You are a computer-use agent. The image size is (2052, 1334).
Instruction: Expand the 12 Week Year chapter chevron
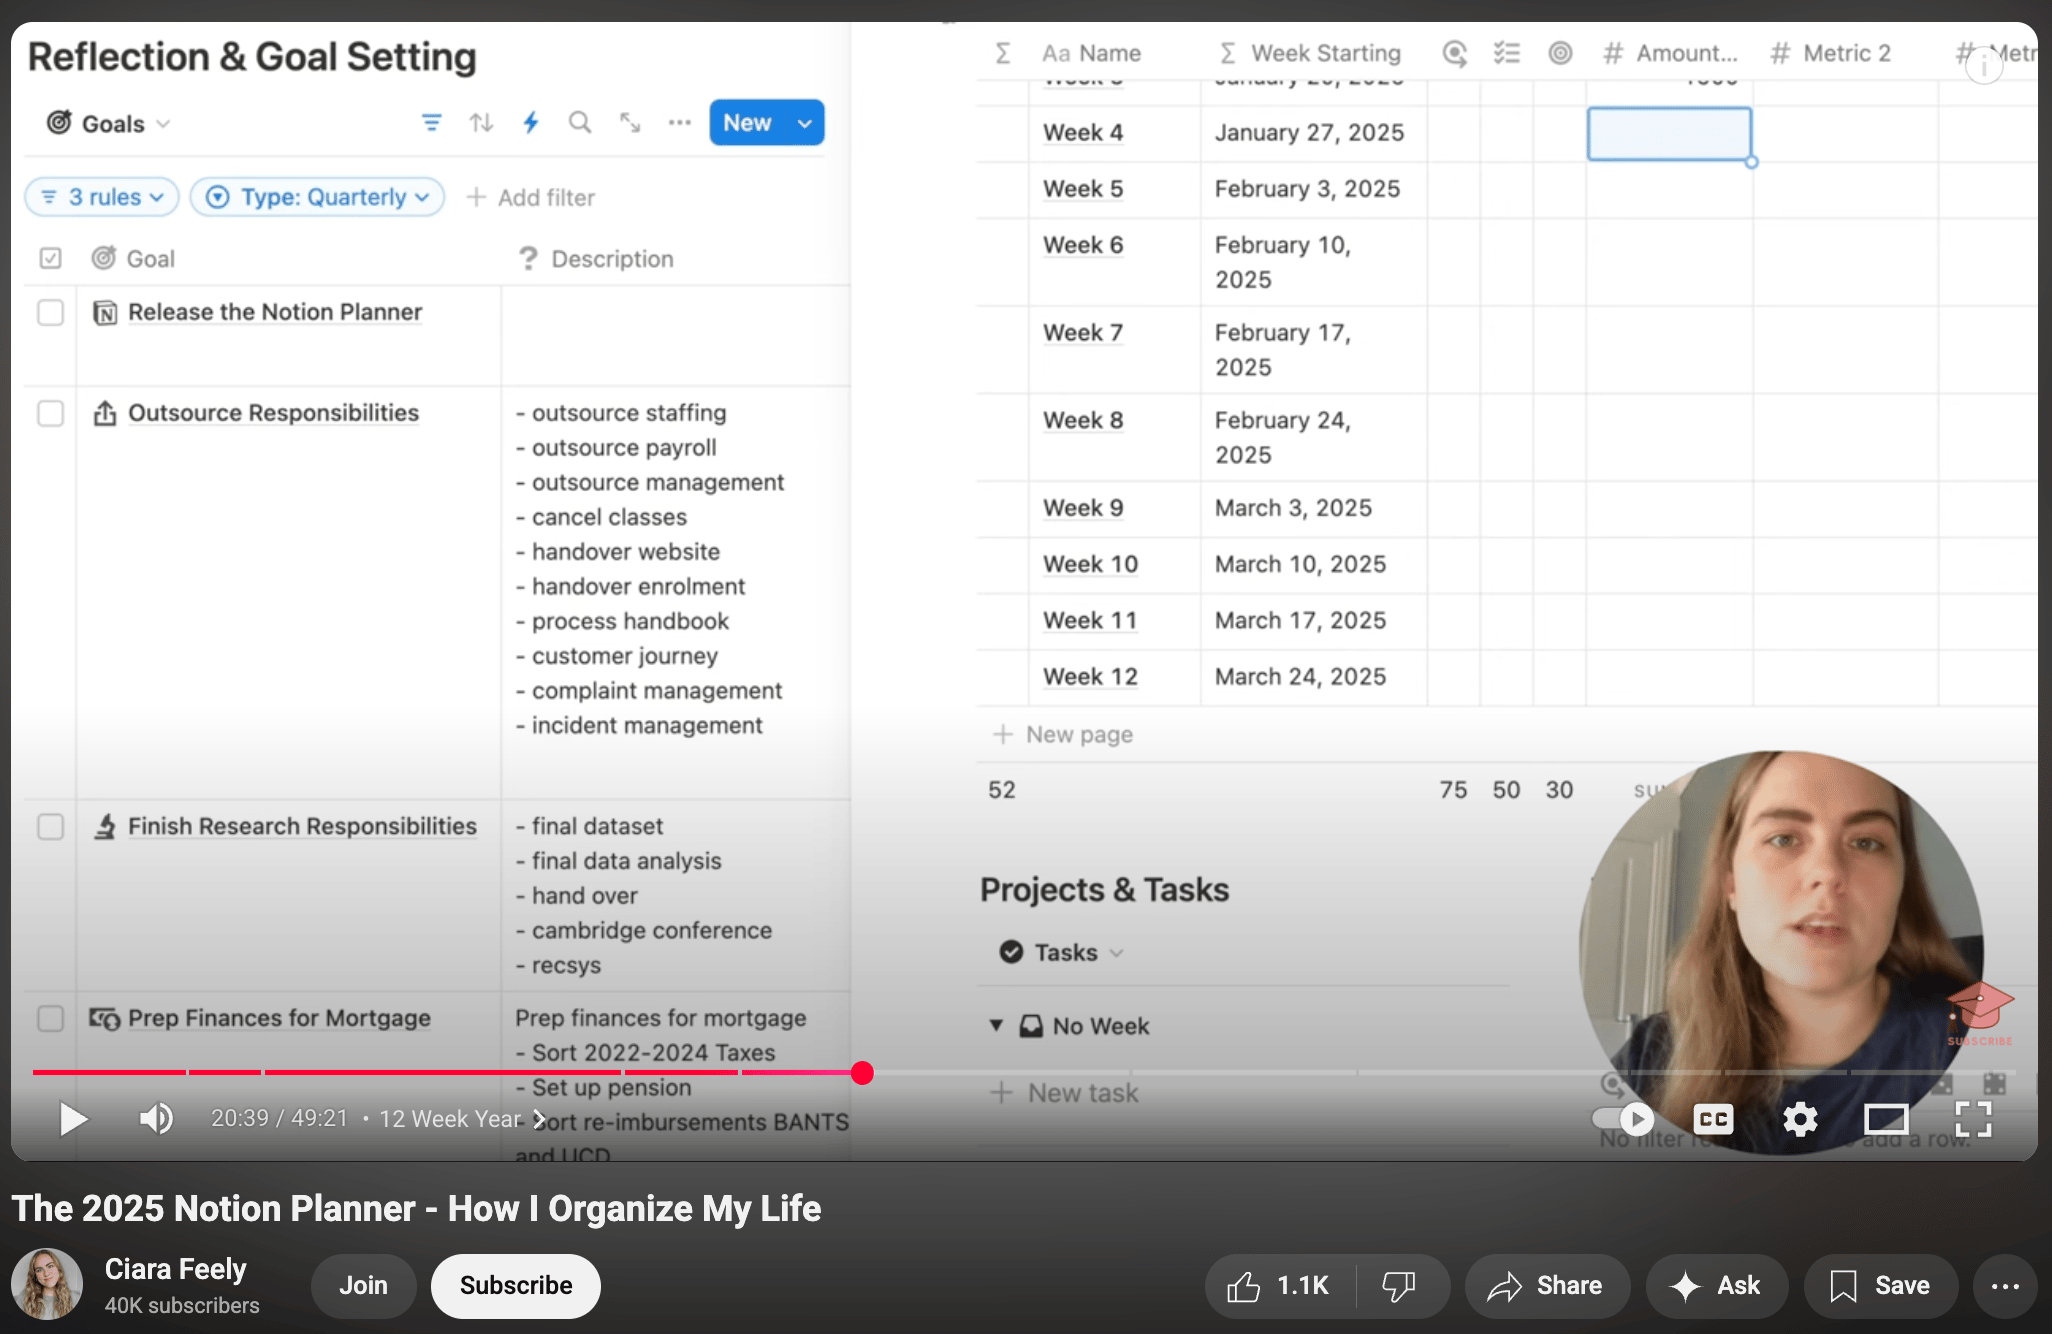click(539, 1119)
